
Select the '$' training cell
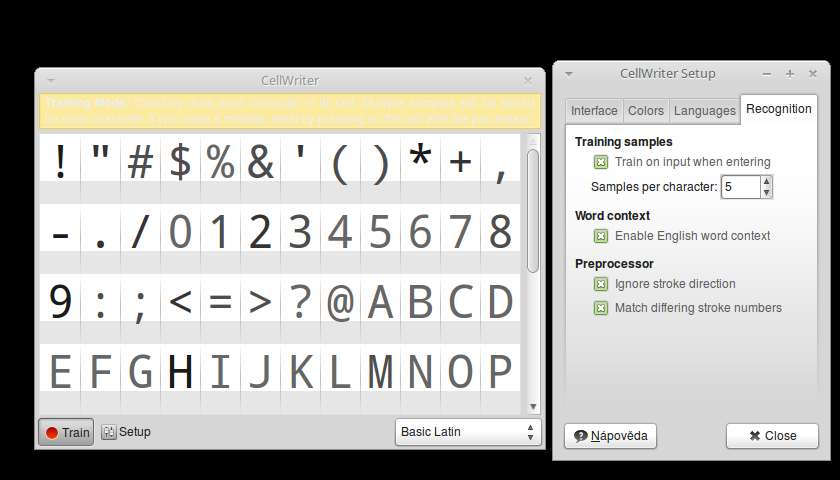point(181,167)
